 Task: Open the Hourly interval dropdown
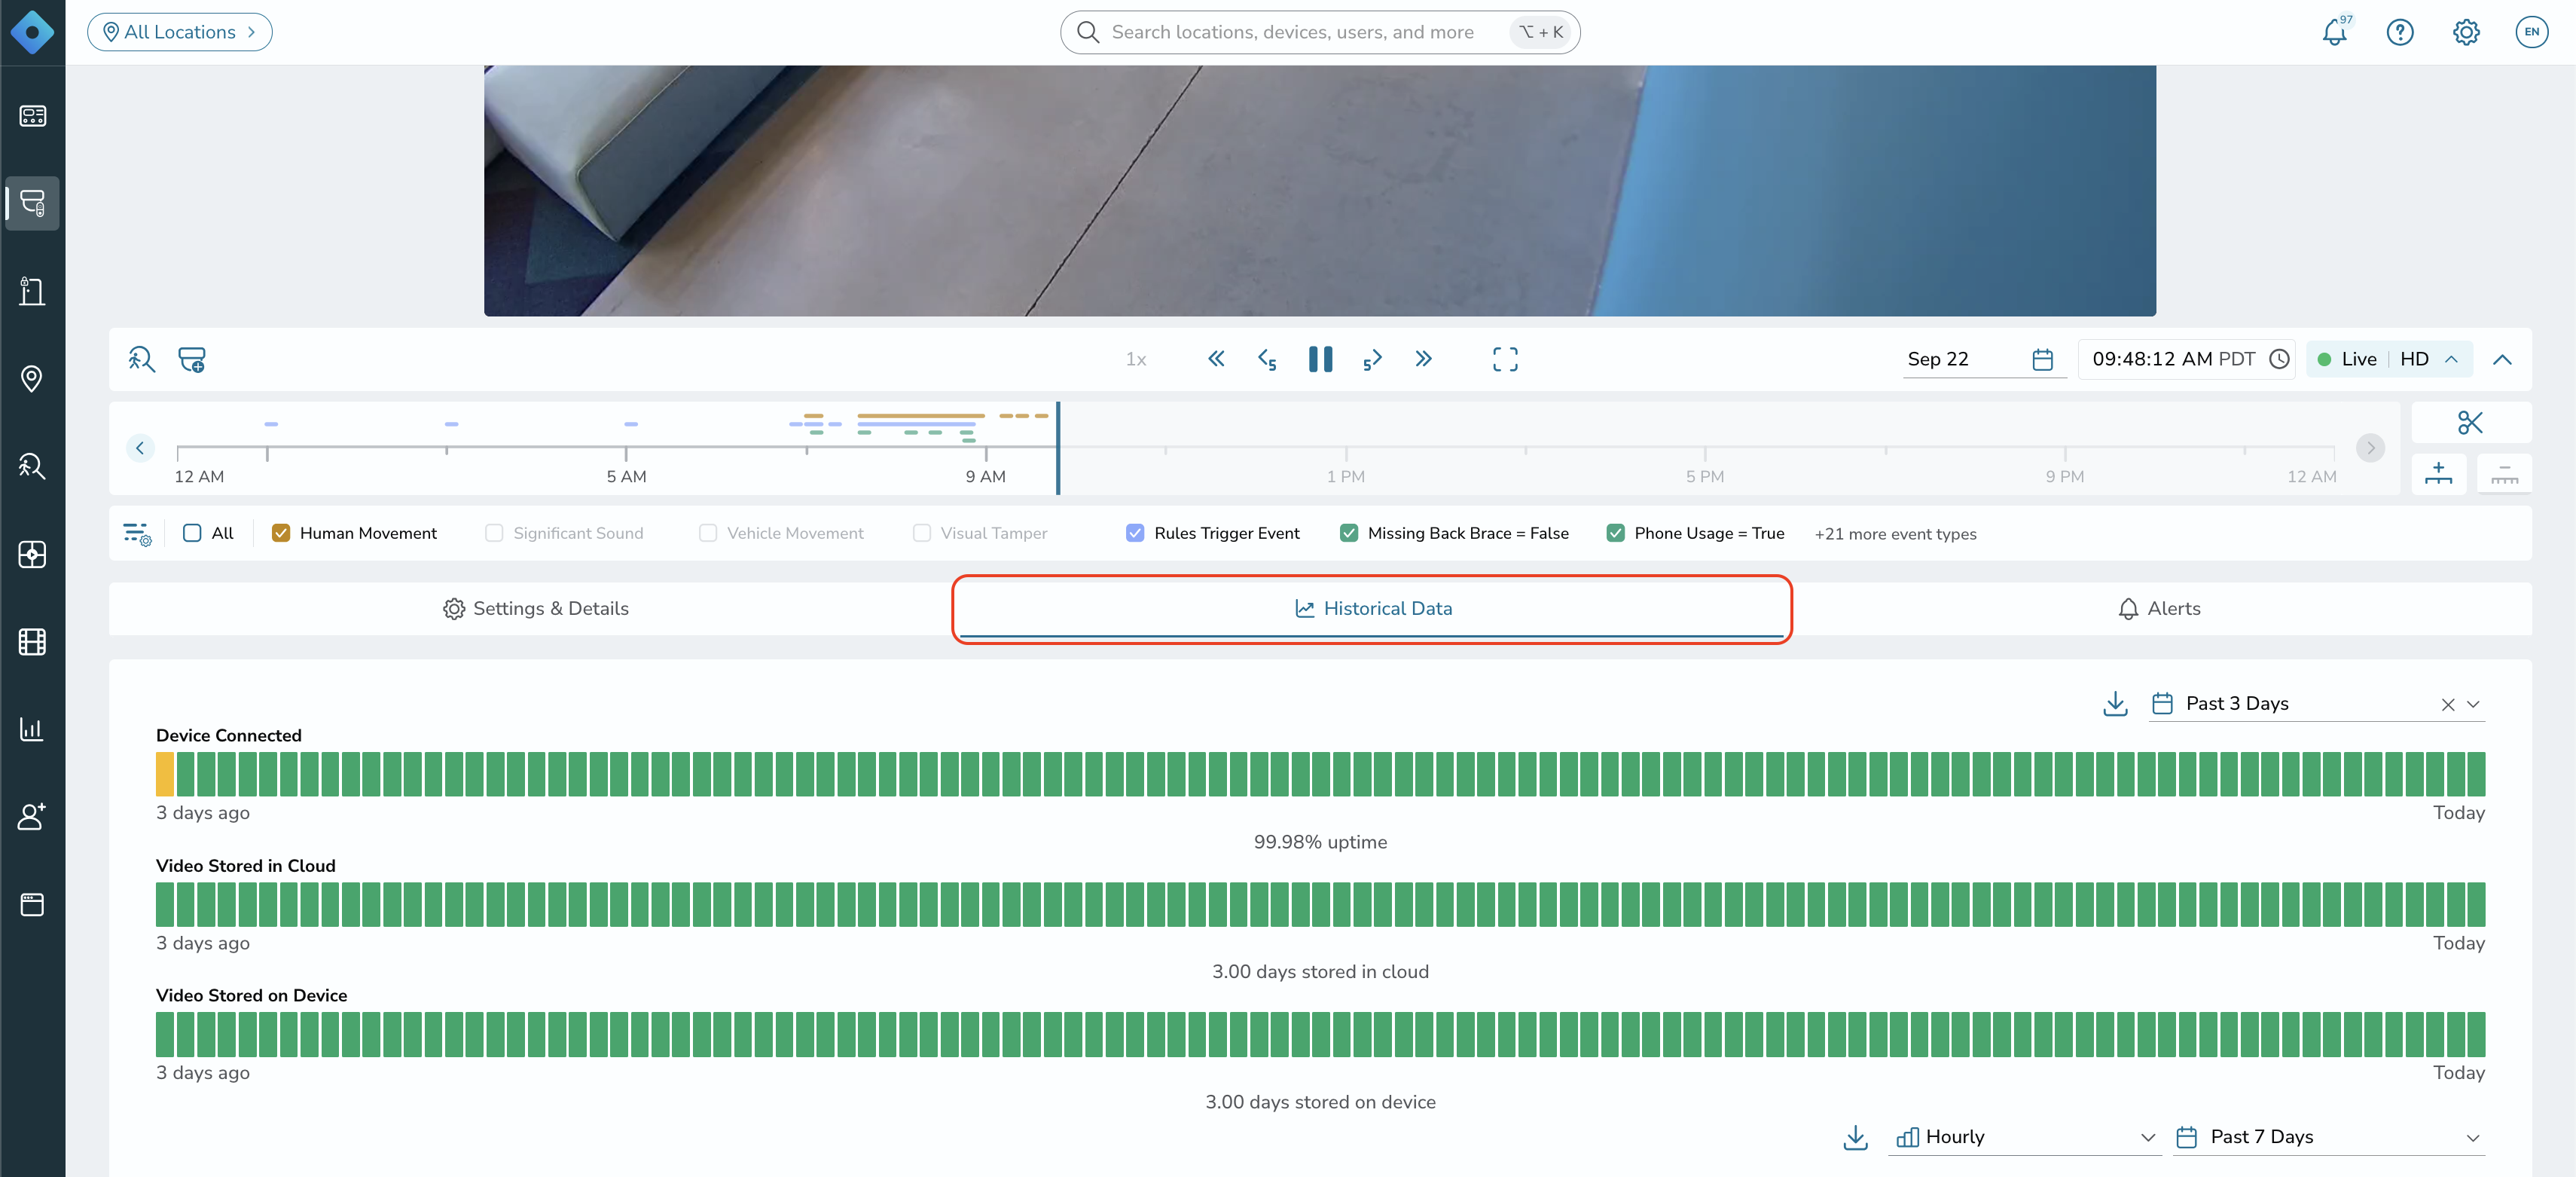point(2025,1137)
